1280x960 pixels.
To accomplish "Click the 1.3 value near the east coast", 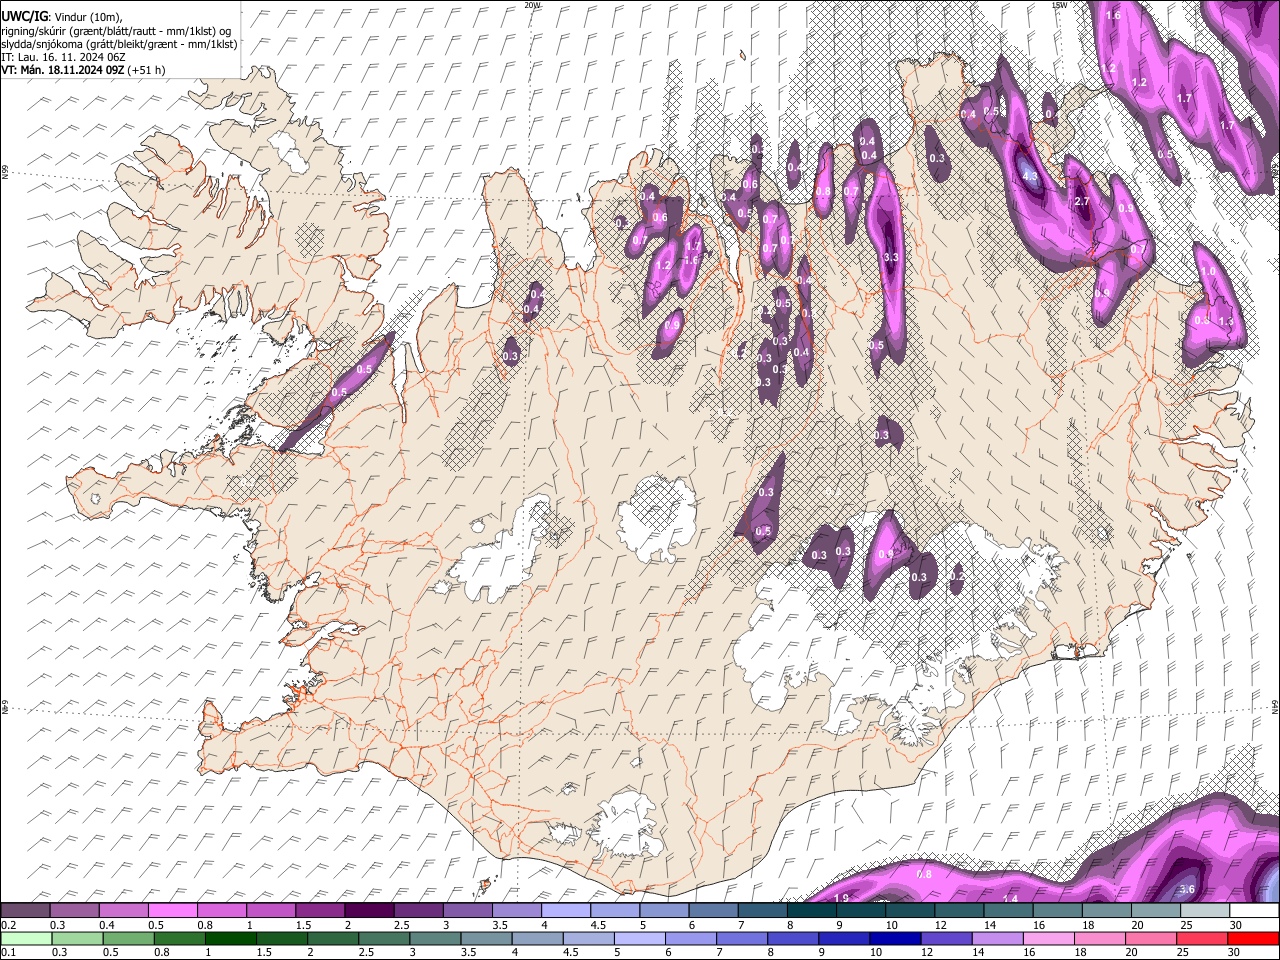I will pos(1226,321).
